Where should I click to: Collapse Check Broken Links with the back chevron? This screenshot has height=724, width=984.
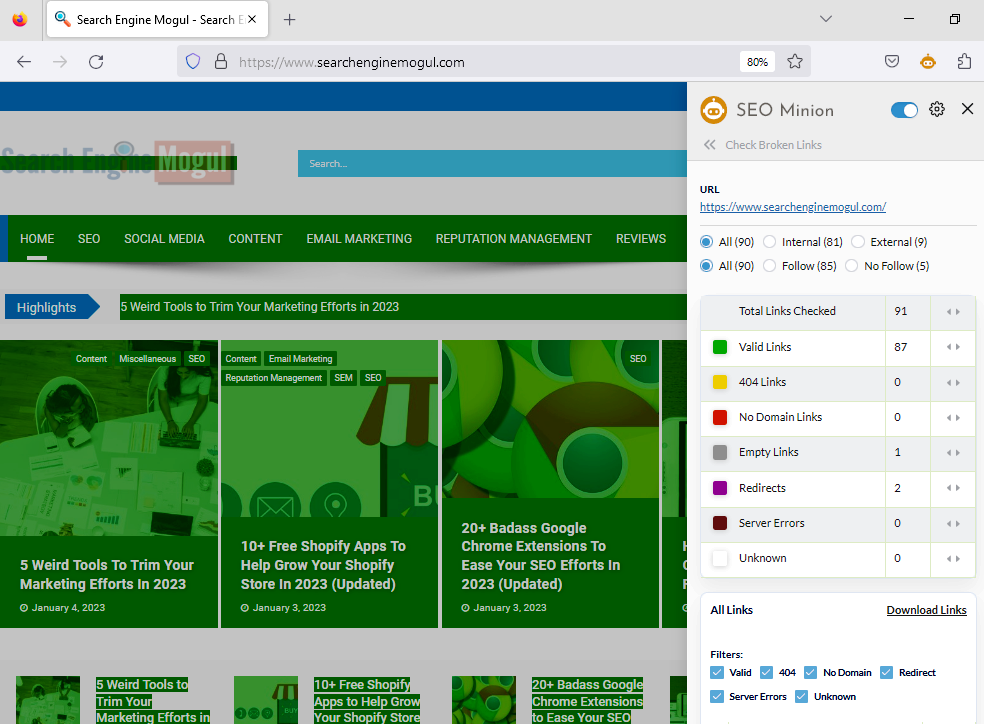point(708,144)
